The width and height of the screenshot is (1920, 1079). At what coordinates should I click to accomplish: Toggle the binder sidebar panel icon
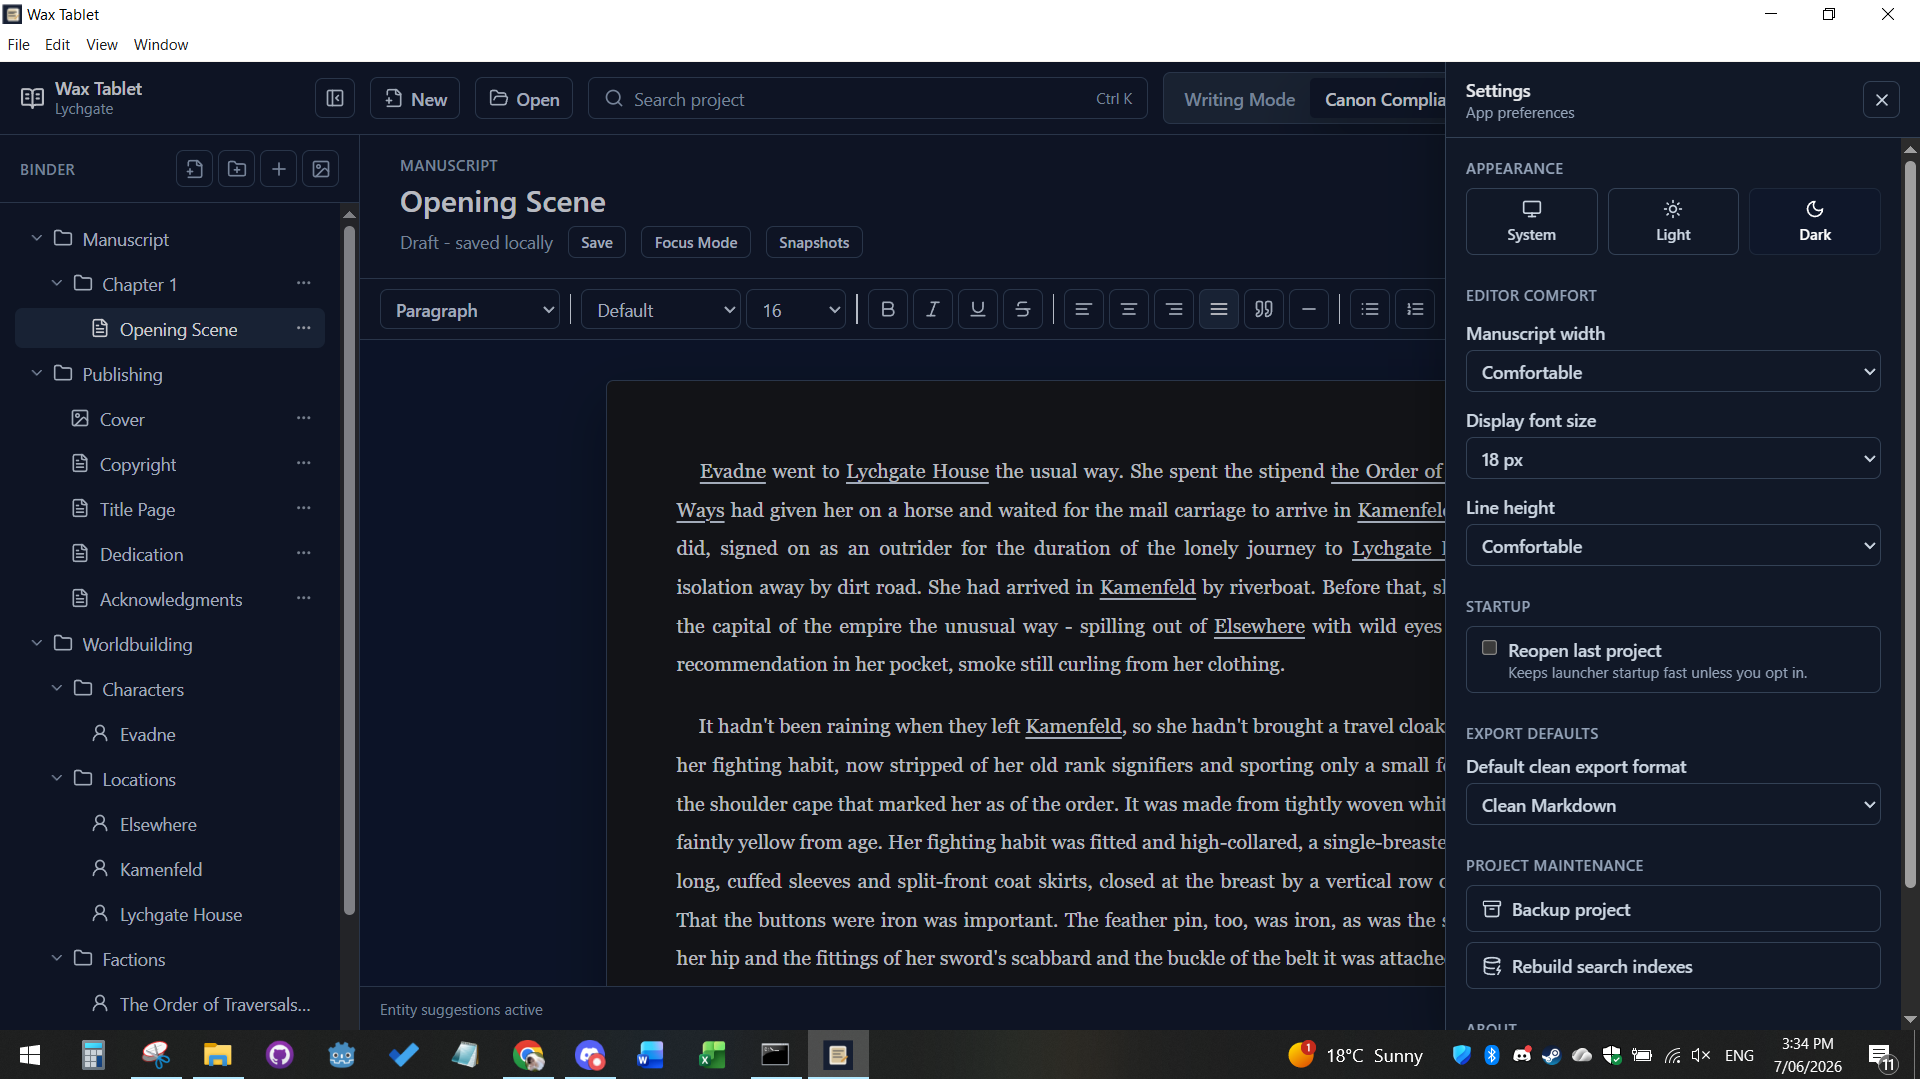pos(335,98)
